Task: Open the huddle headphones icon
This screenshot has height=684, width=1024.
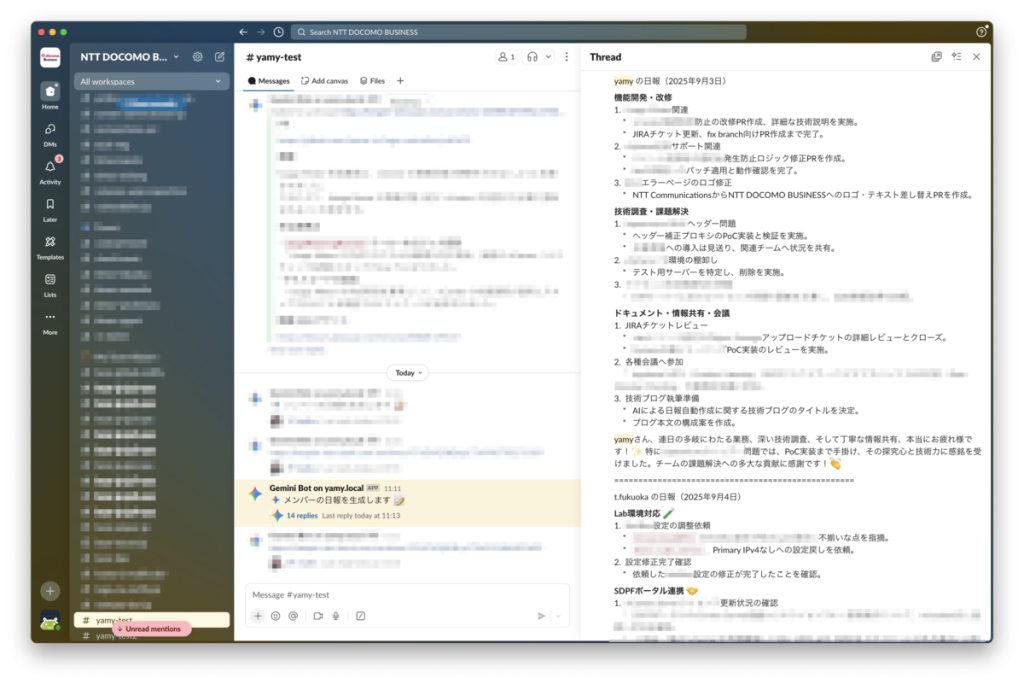Action: pos(534,57)
